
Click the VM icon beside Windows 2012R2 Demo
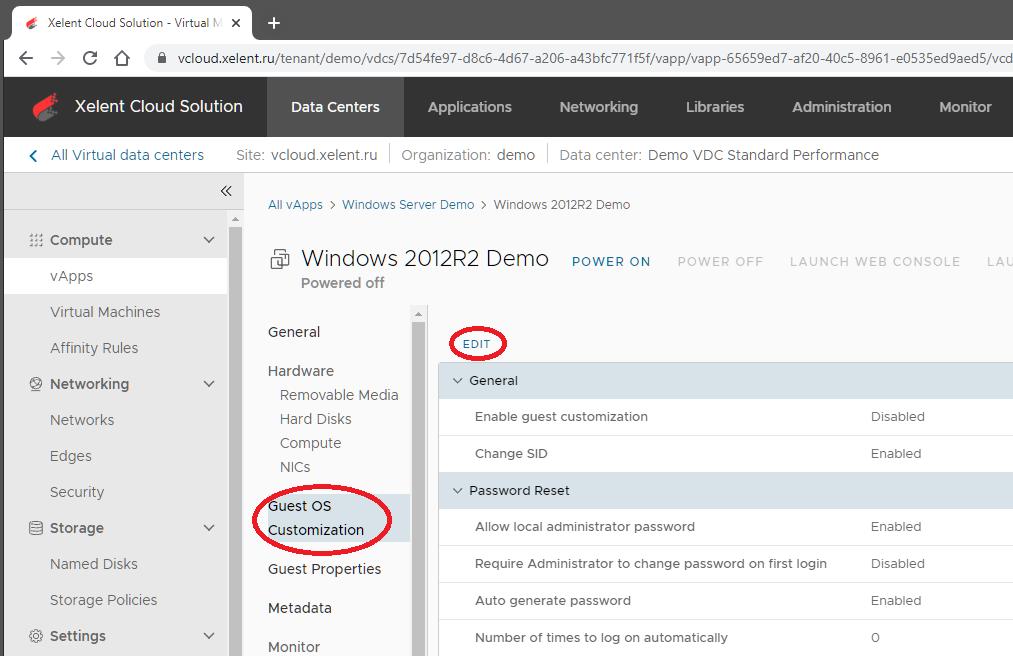280,259
